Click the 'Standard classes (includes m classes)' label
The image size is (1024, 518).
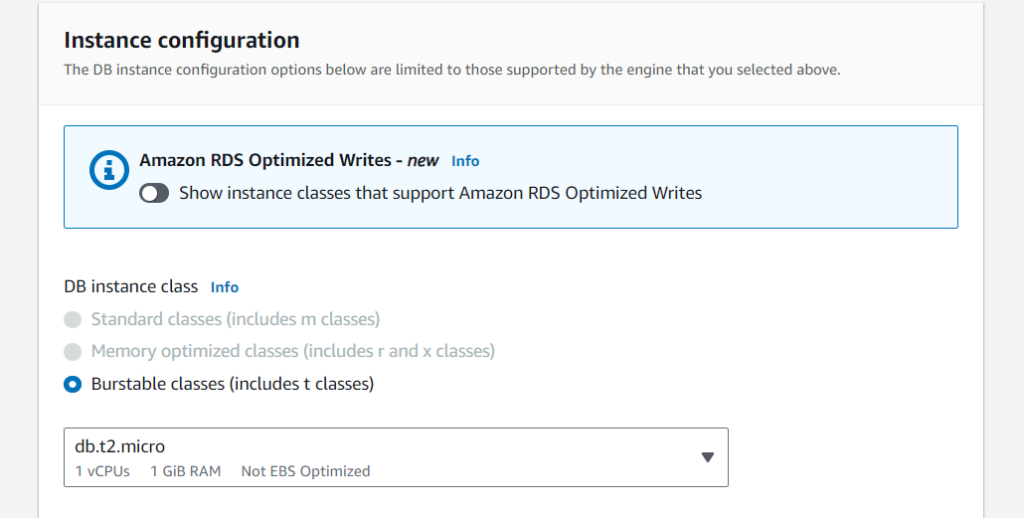235,319
